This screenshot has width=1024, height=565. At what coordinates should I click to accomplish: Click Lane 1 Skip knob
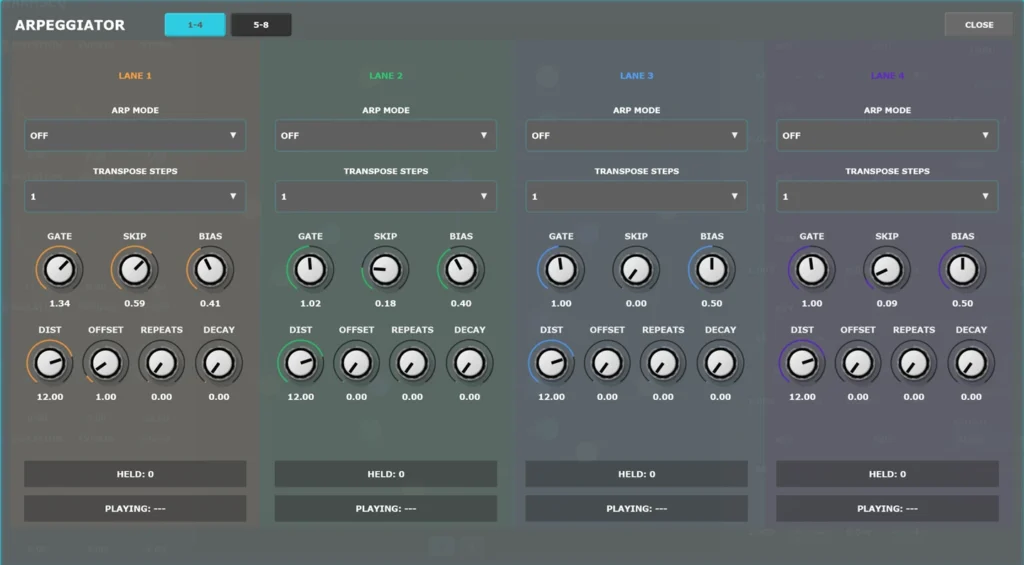tap(135, 269)
